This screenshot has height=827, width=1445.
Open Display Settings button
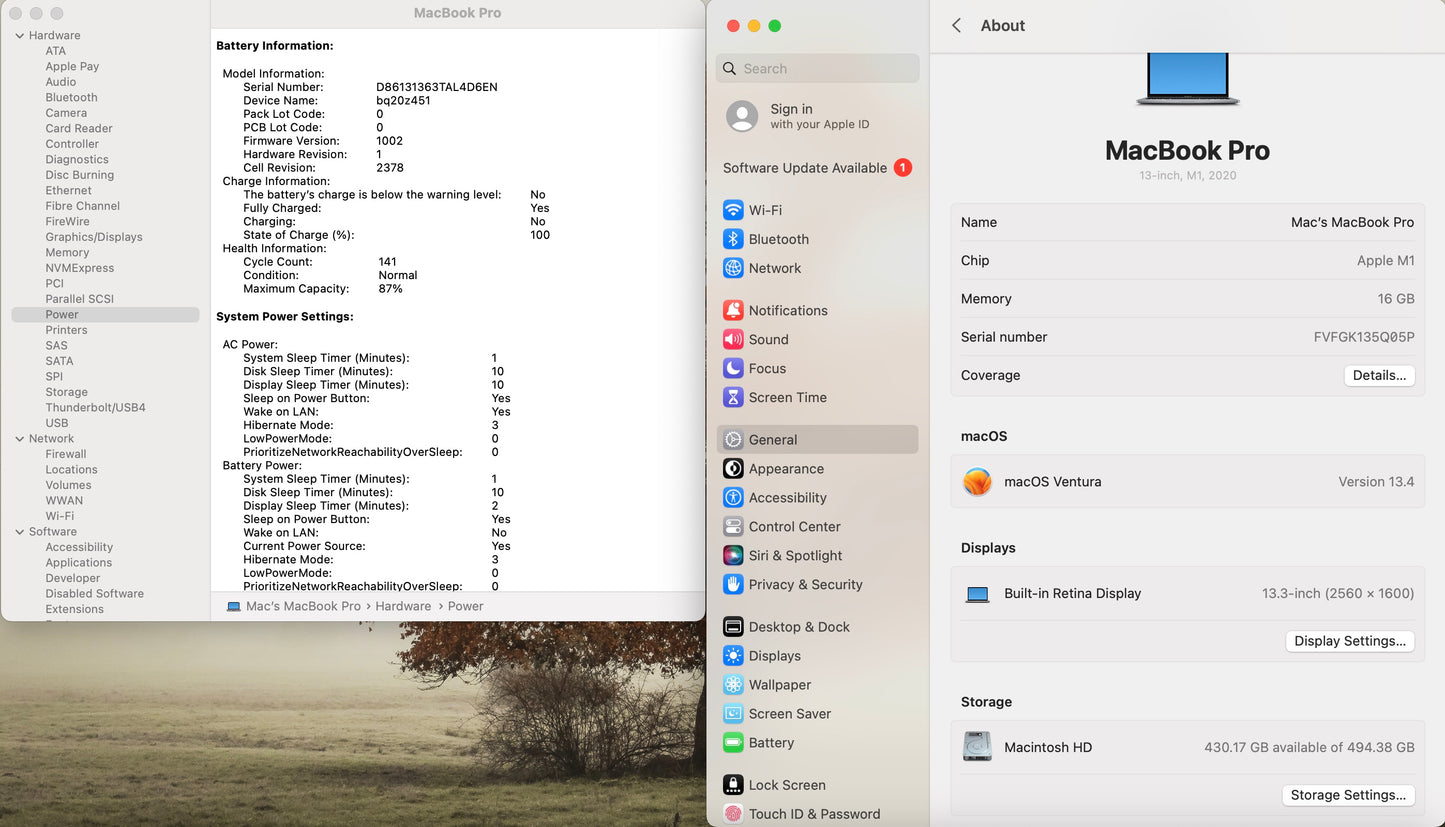click(1349, 641)
